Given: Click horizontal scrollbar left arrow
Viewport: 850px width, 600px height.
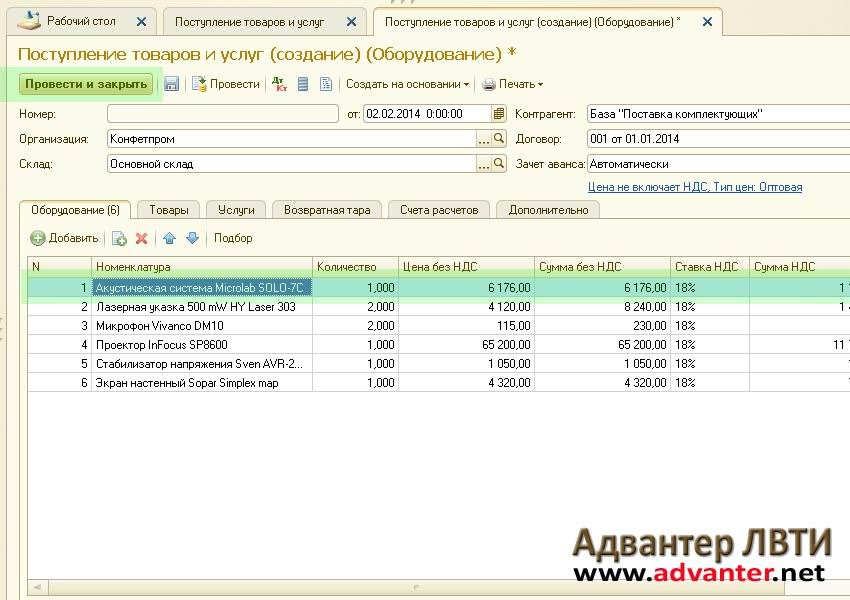Looking at the screenshot, I should tap(37, 587).
